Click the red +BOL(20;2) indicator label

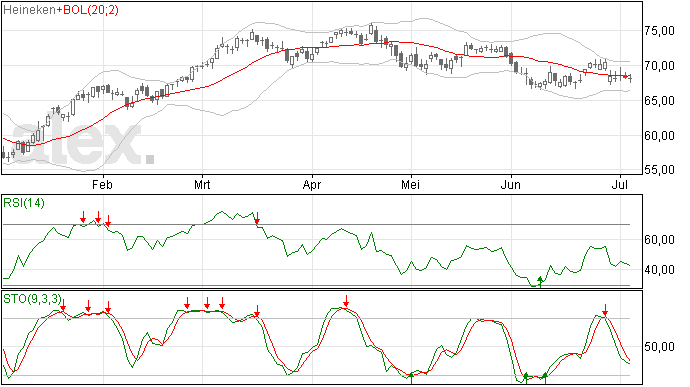[x=87, y=10]
